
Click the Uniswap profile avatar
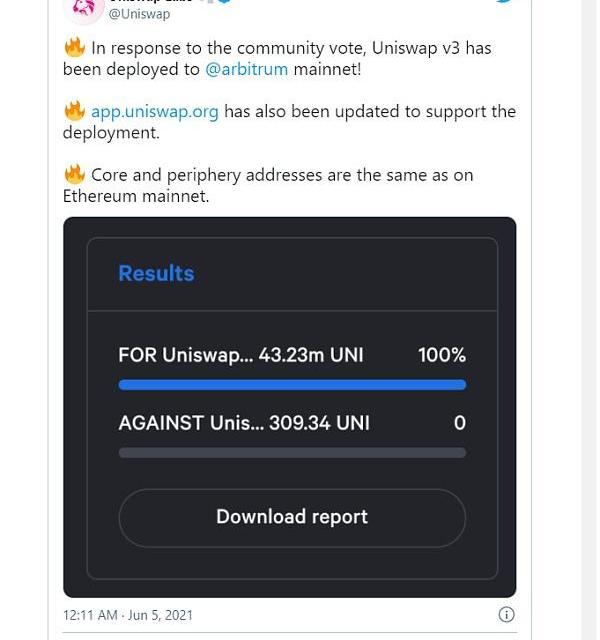pos(84,8)
